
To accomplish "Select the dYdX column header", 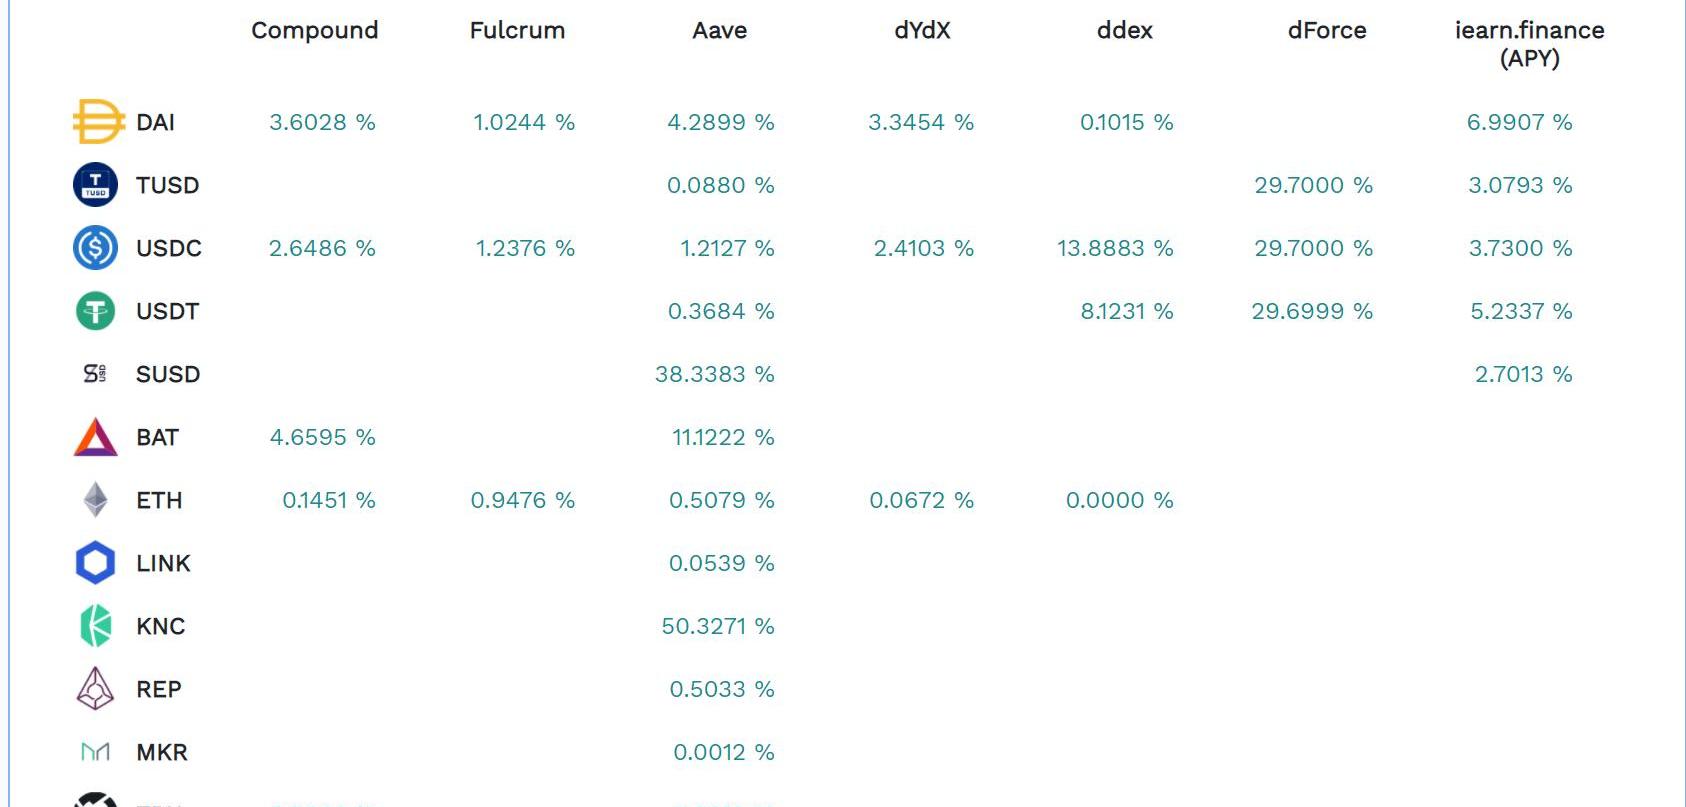I will (922, 30).
